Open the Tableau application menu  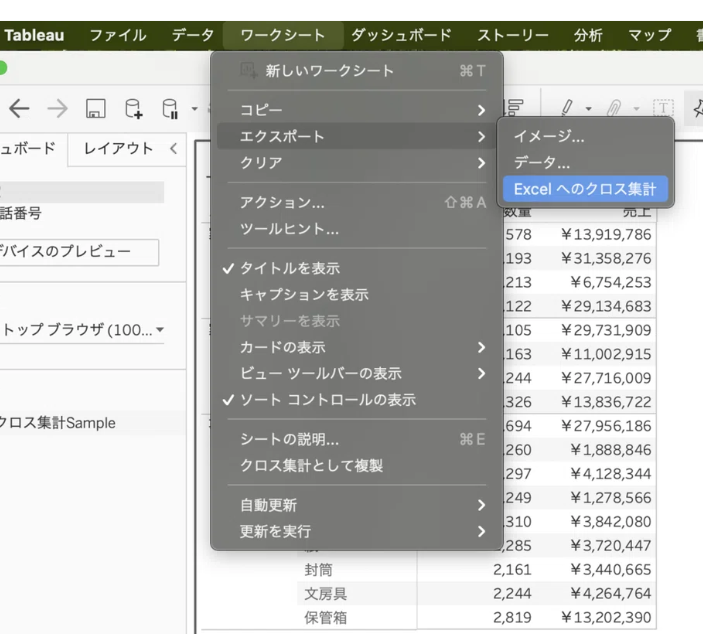click(x=34, y=35)
